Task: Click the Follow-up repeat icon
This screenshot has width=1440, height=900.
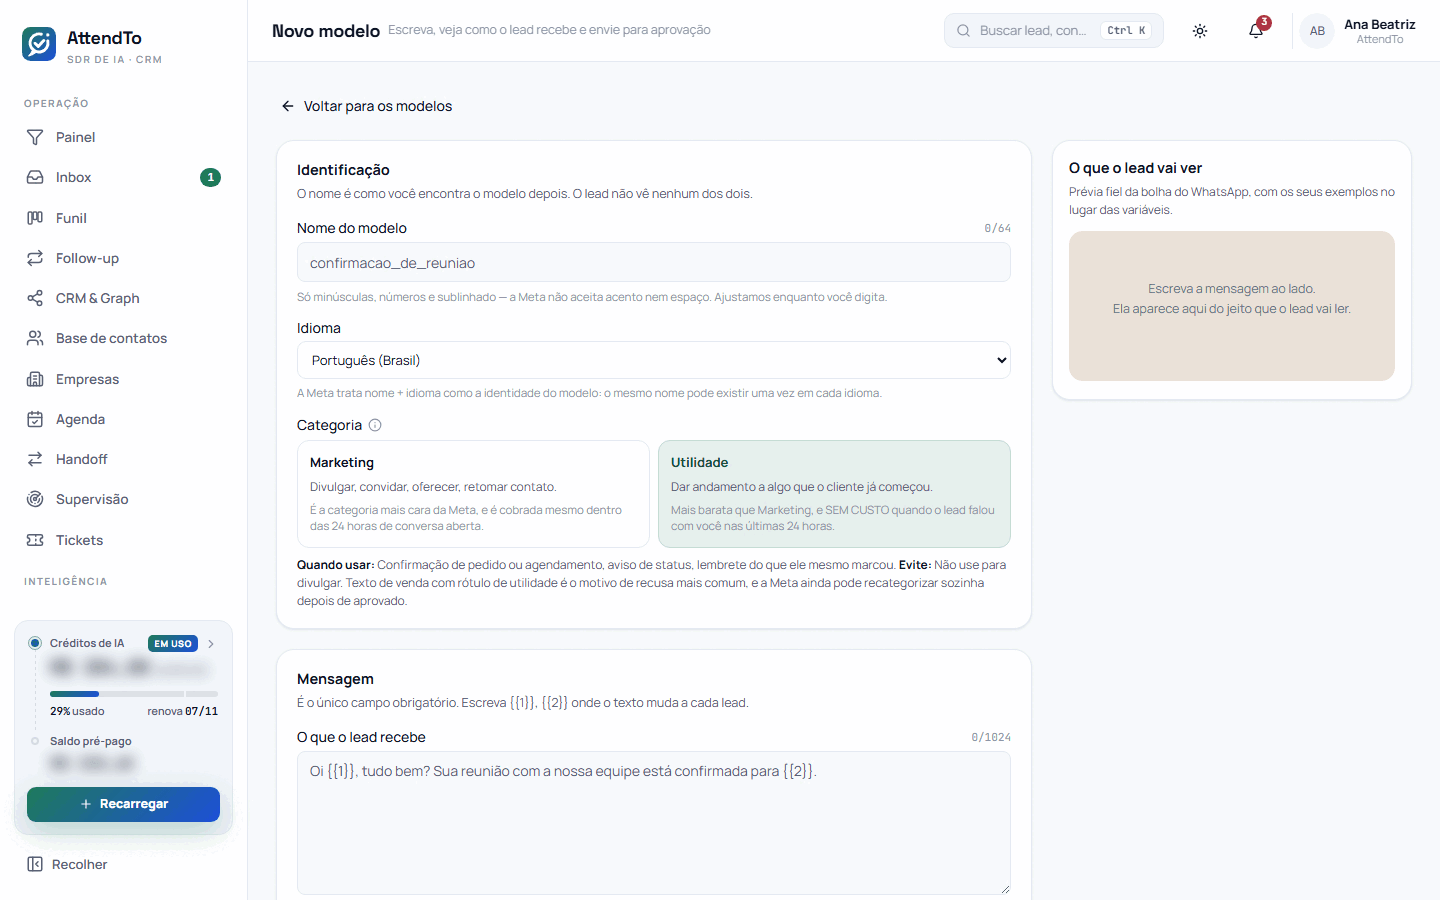Action: 35,258
